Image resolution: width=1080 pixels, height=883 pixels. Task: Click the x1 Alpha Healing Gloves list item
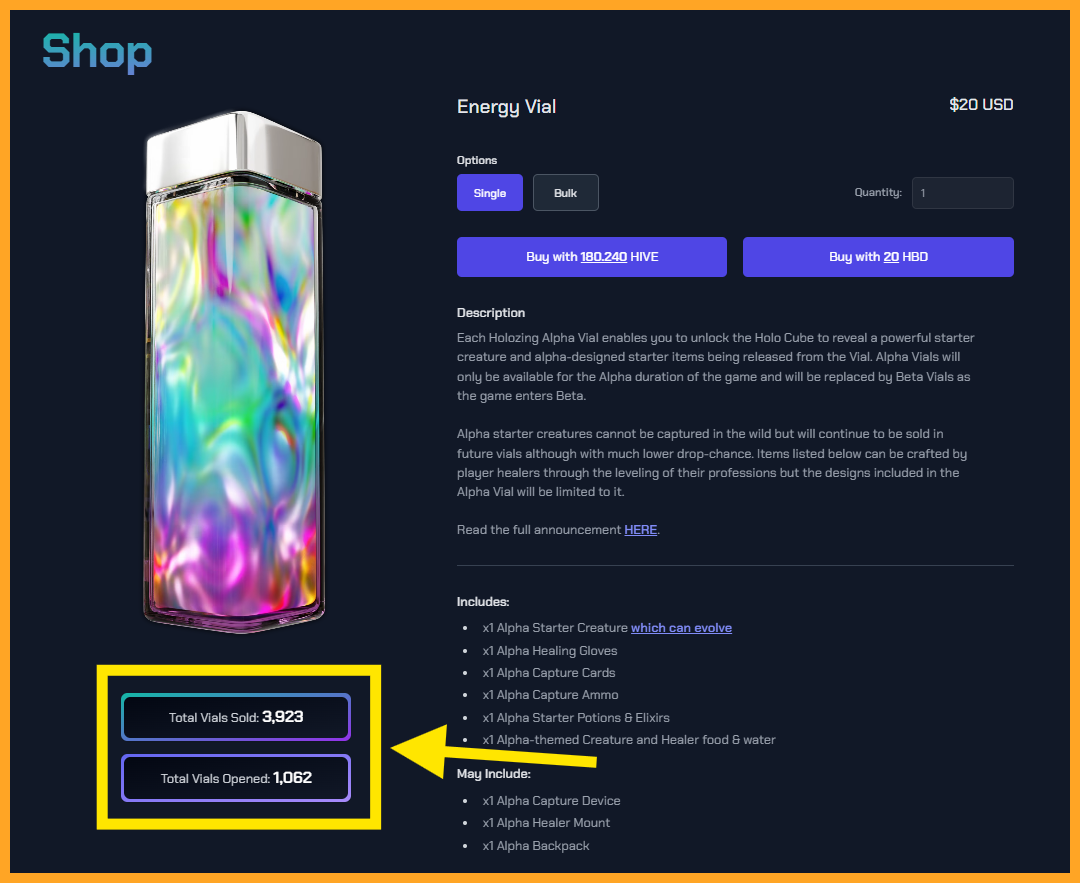pyautogui.click(x=550, y=651)
